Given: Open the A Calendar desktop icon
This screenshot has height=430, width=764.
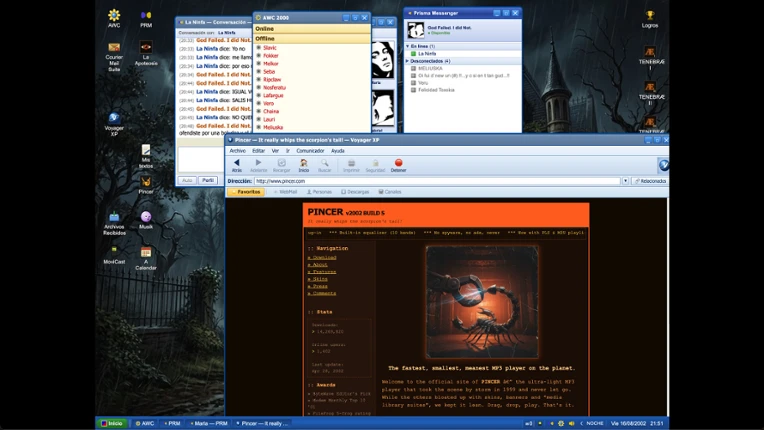Looking at the screenshot, I should tap(146, 258).
